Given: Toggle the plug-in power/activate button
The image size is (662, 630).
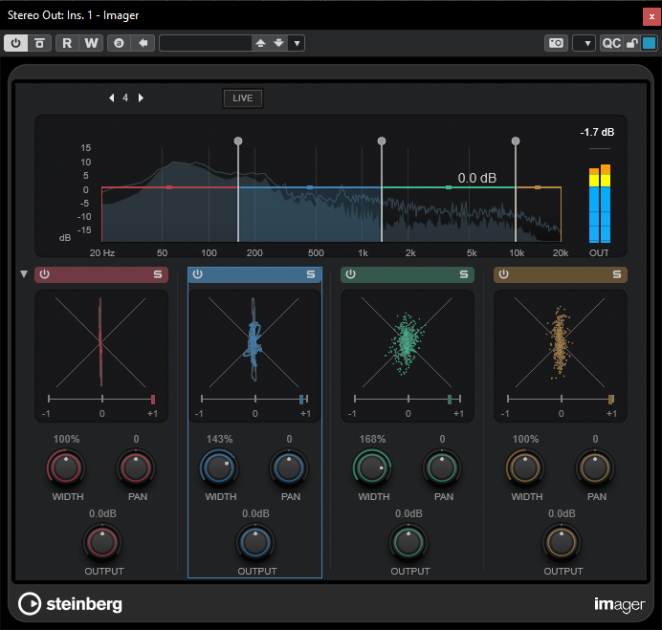Looking at the screenshot, I should [16, 43].
